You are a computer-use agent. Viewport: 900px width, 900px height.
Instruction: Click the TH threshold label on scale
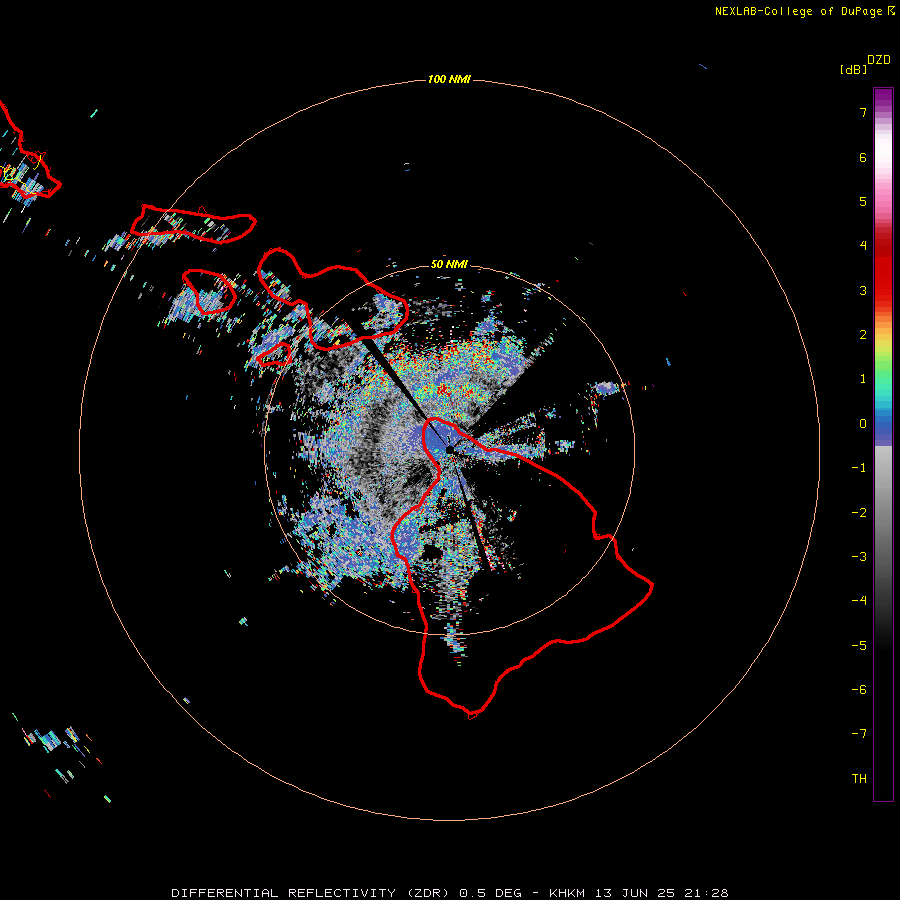point(859,779)
